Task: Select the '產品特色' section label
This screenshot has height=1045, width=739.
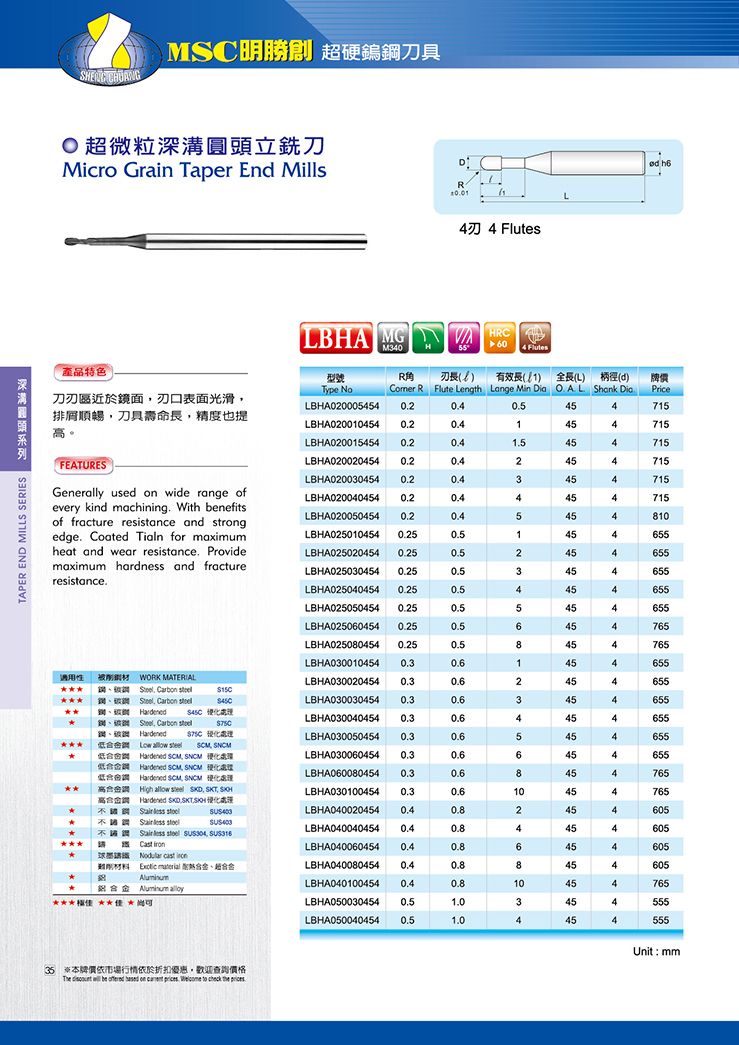Action: click(84, 372)
